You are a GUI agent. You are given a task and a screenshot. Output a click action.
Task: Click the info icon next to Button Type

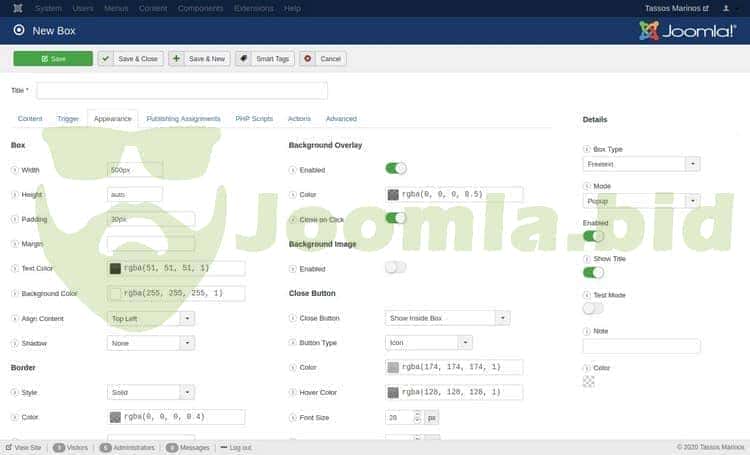(293, 342)
